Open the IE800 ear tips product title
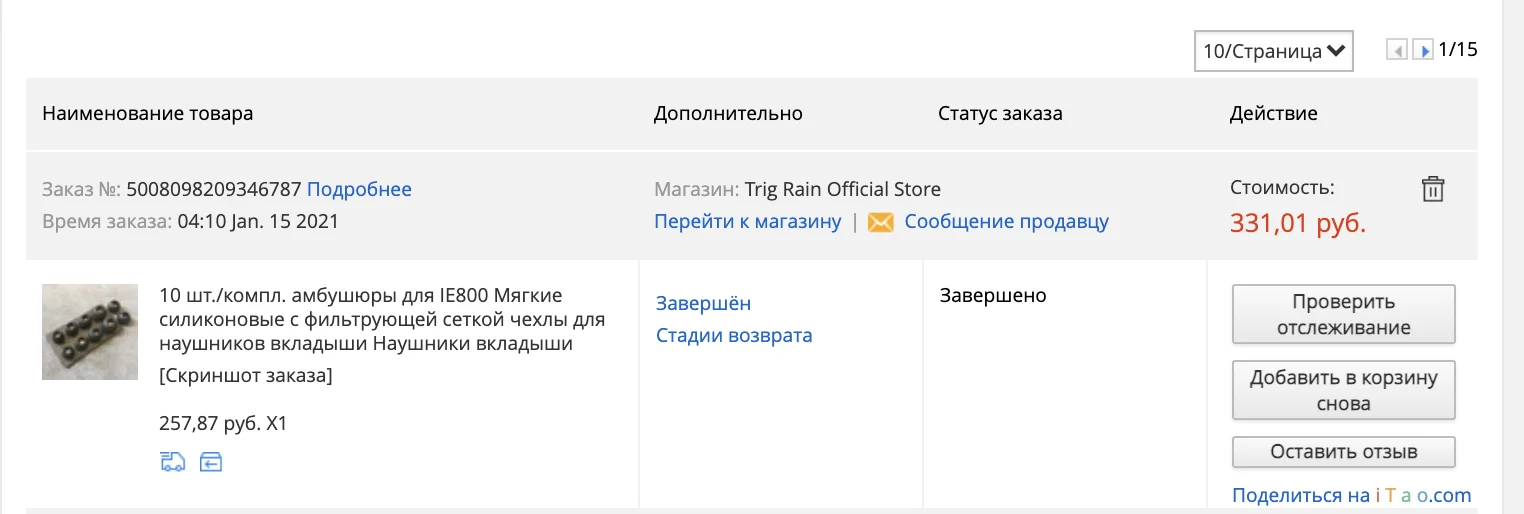Viewport: 1524px width, 514px height. click(x=382, y=320)
